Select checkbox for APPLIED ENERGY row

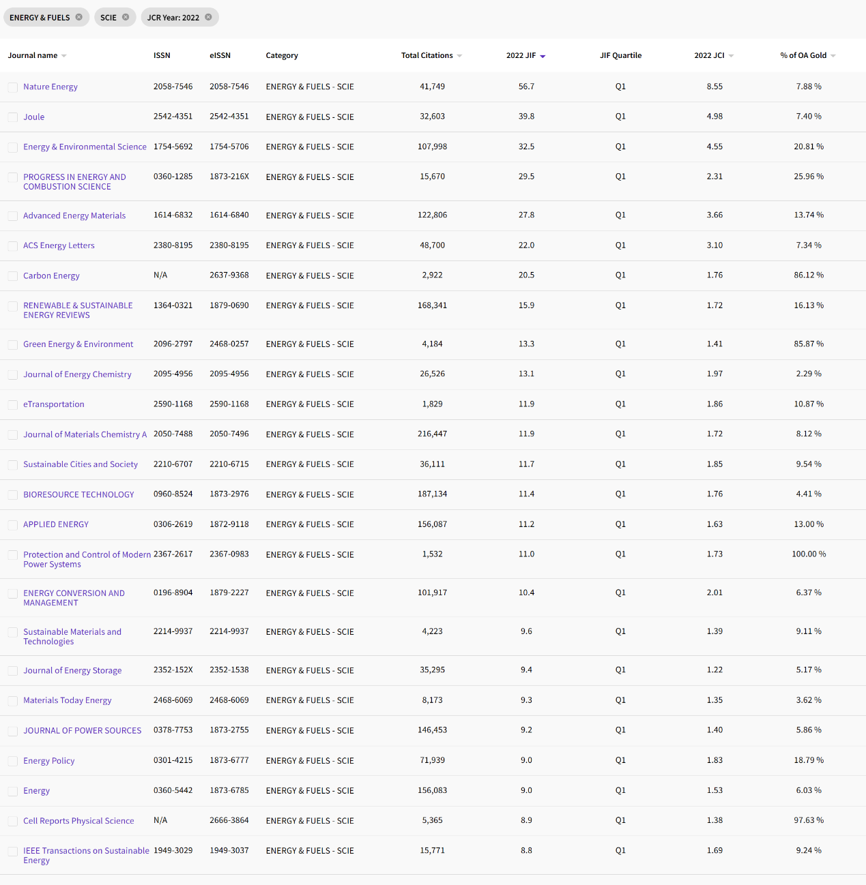[13, 525]
